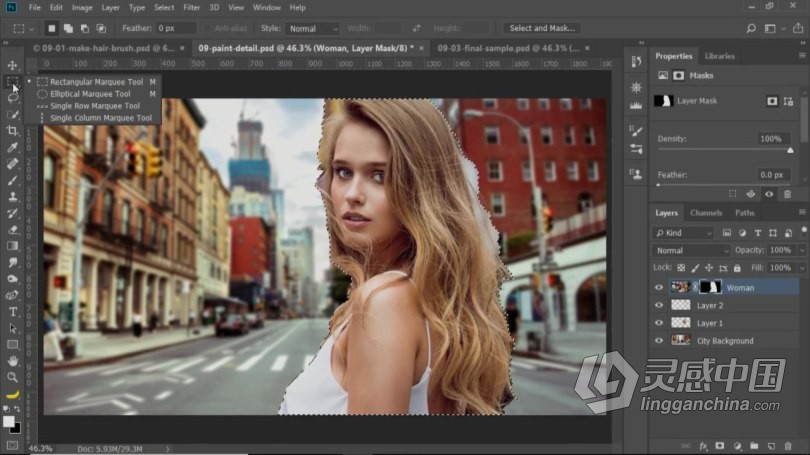Open the search magnifier icon
The width and height of the screenshot is (810, 455).
point(751,28)
